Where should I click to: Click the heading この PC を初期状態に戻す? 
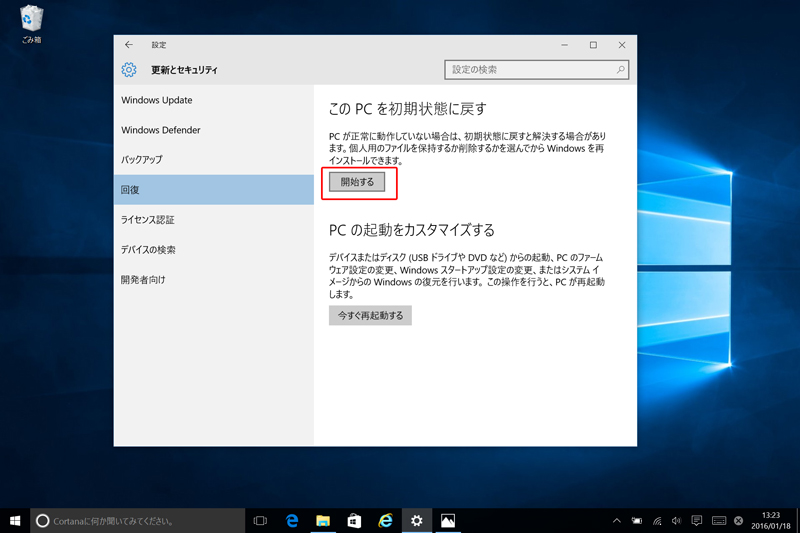(407, 109)
